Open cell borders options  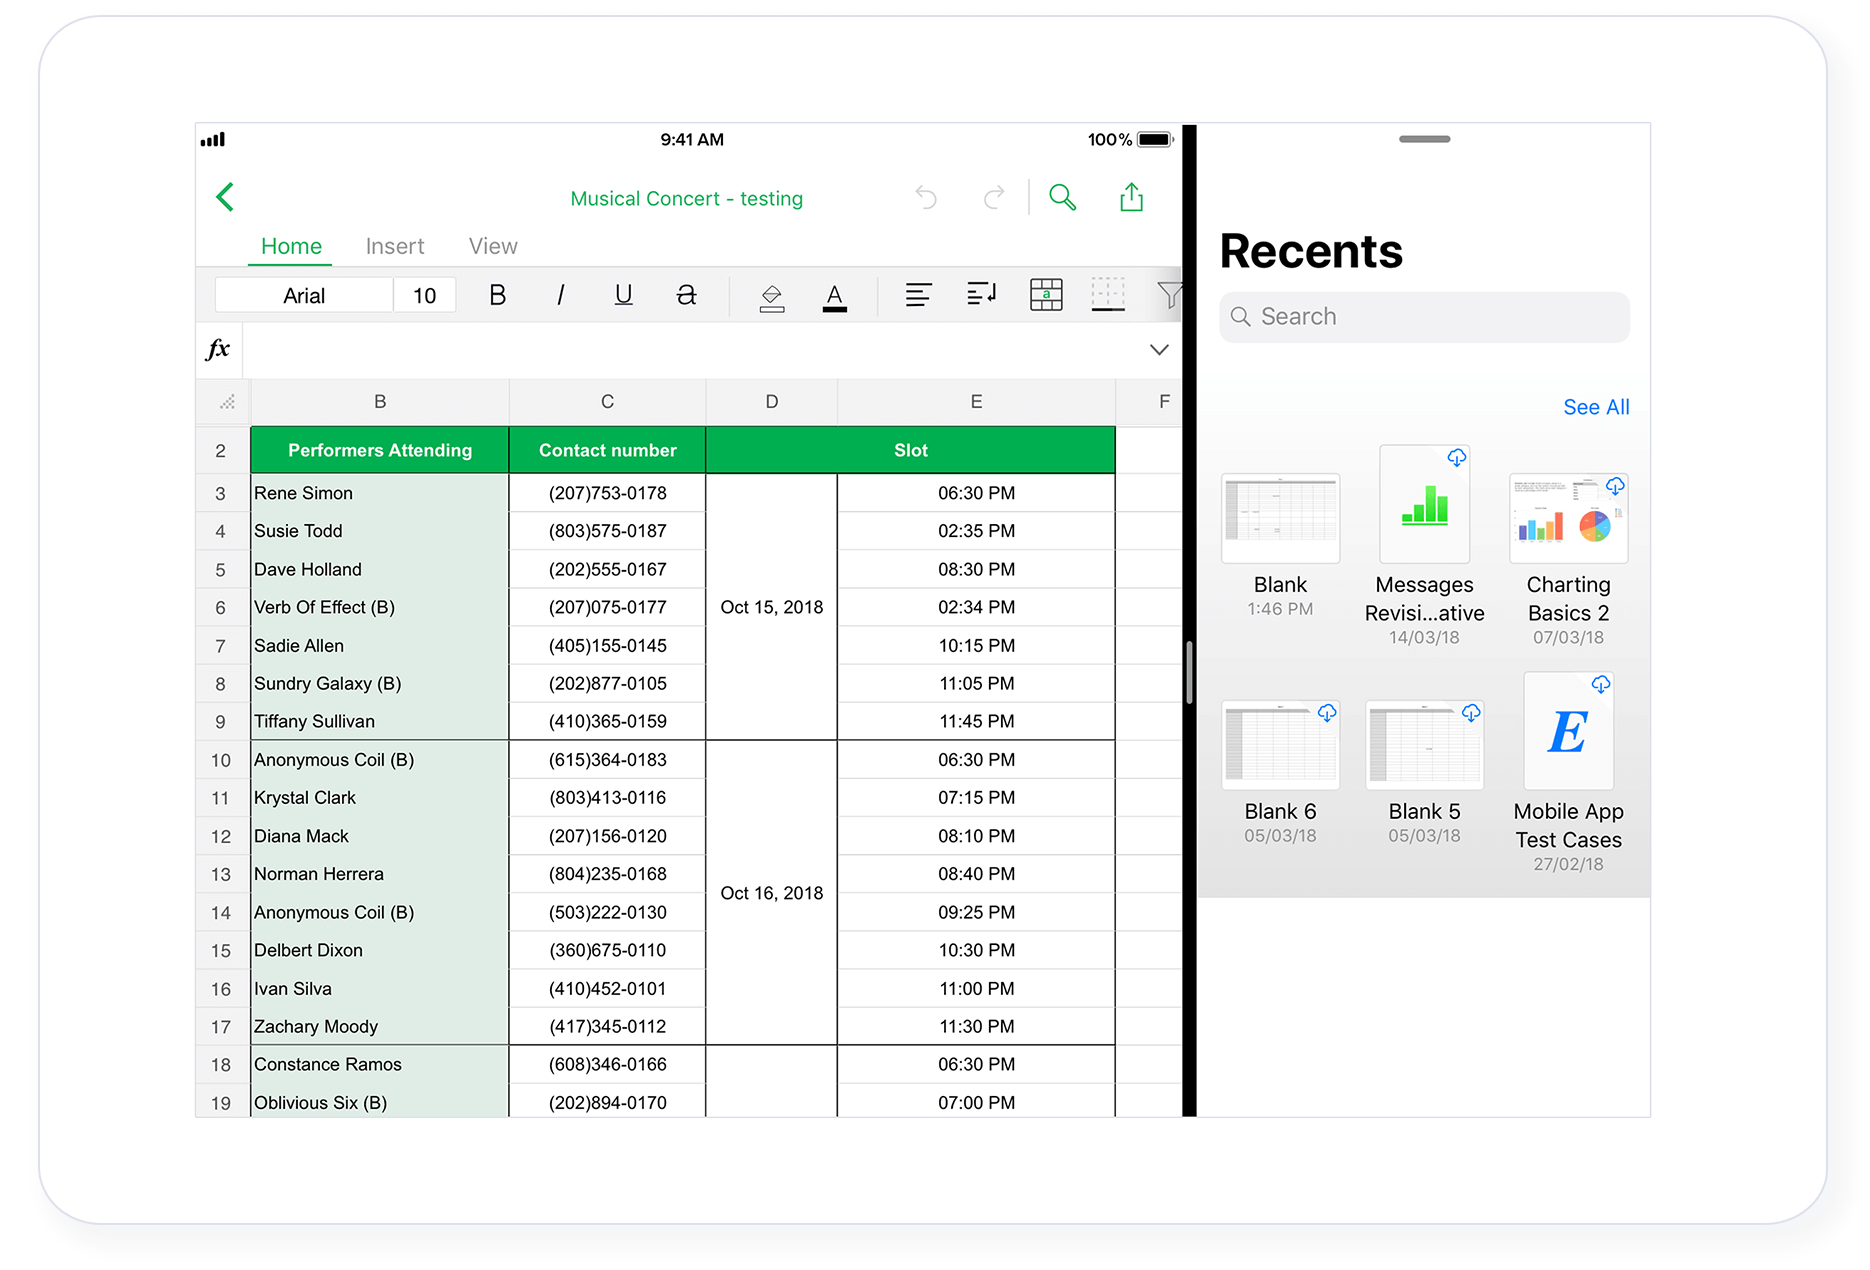tap(1108, 295)
